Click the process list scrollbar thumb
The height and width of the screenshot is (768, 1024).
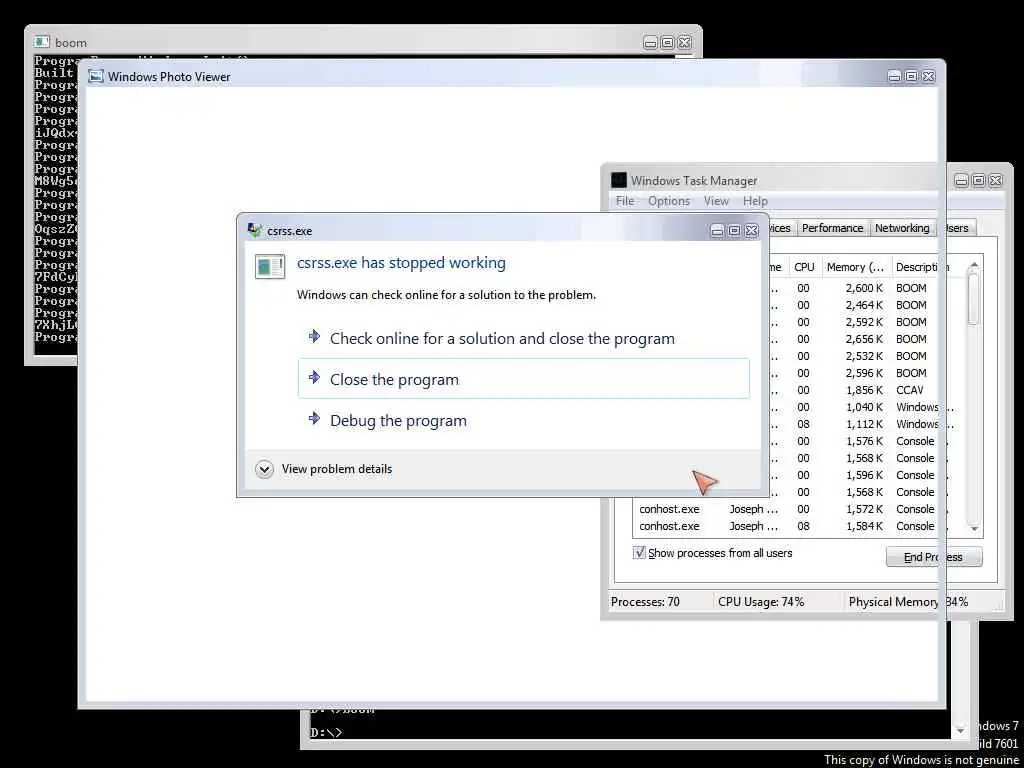tap(974, 299)
